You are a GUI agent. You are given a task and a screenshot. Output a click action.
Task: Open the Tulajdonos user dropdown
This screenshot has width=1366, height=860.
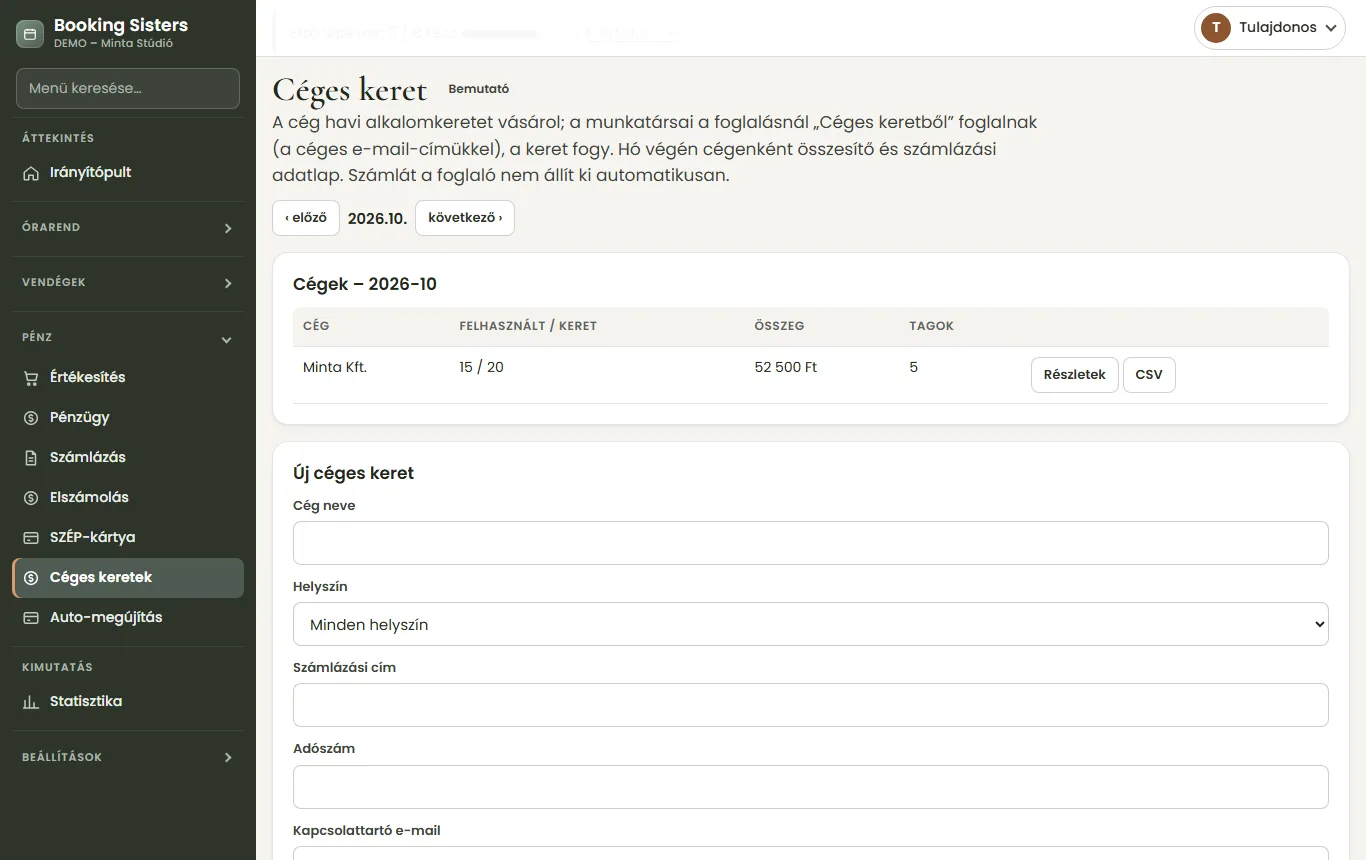[1269, 28]
